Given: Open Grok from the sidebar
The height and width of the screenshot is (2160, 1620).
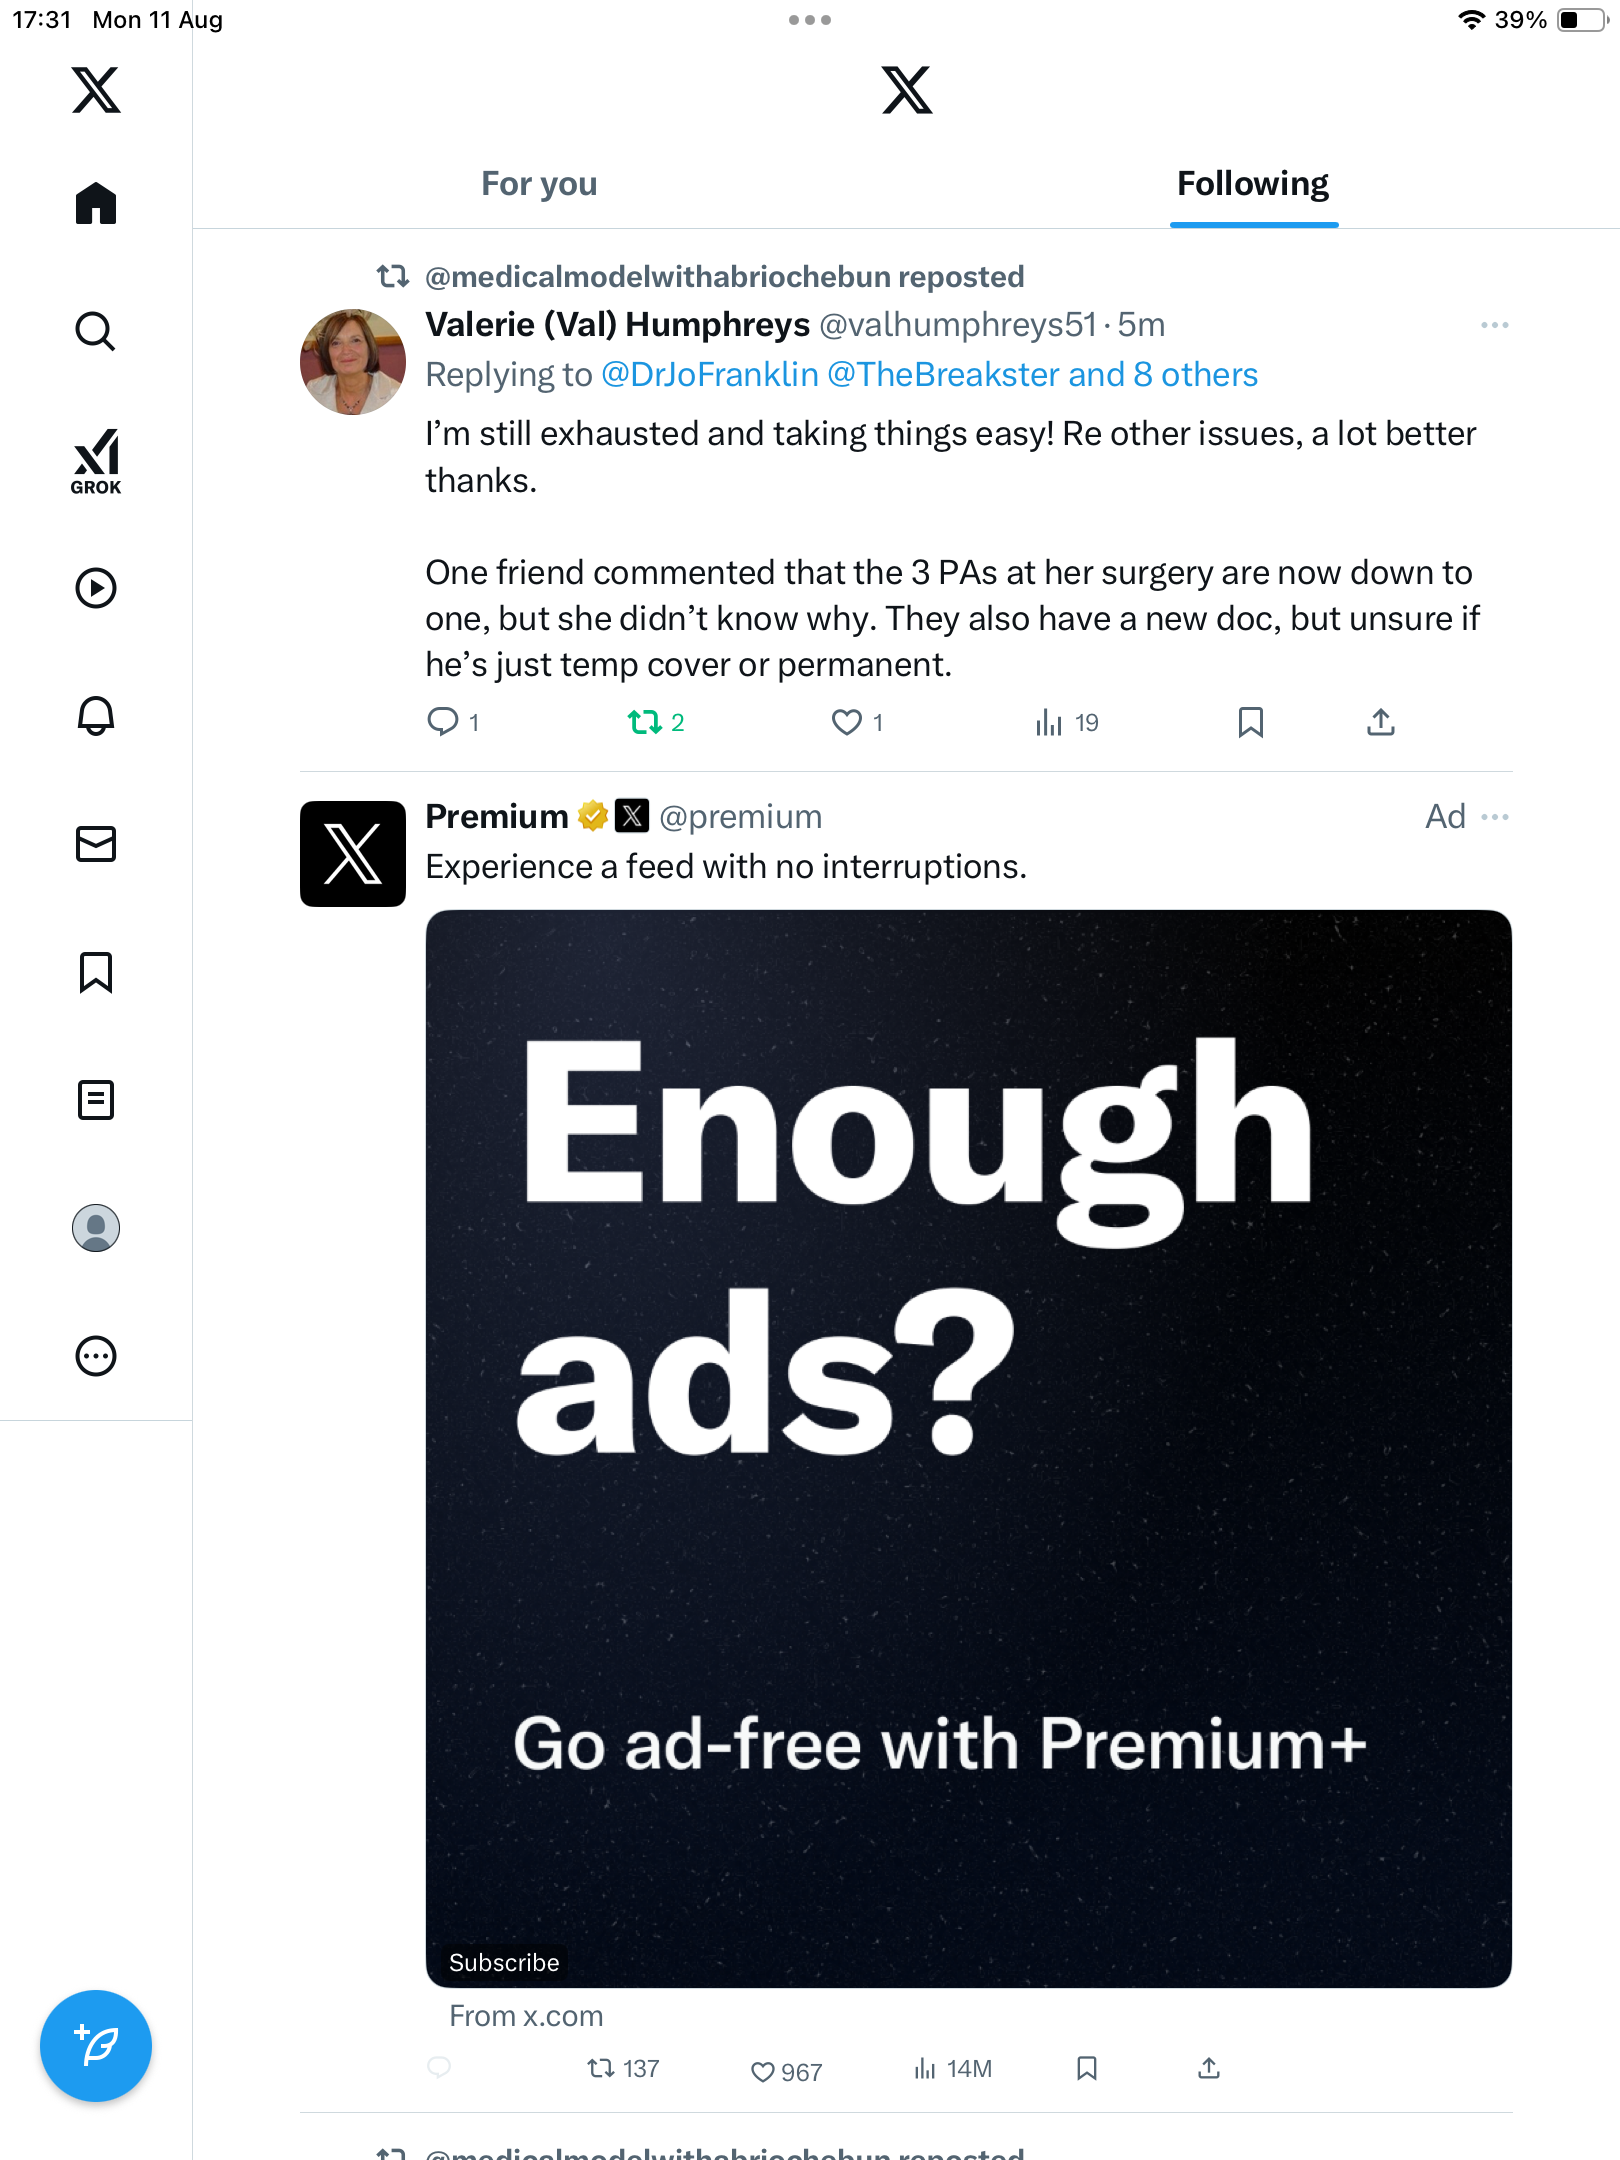Looking at the screenshot, I should [96, 461].
